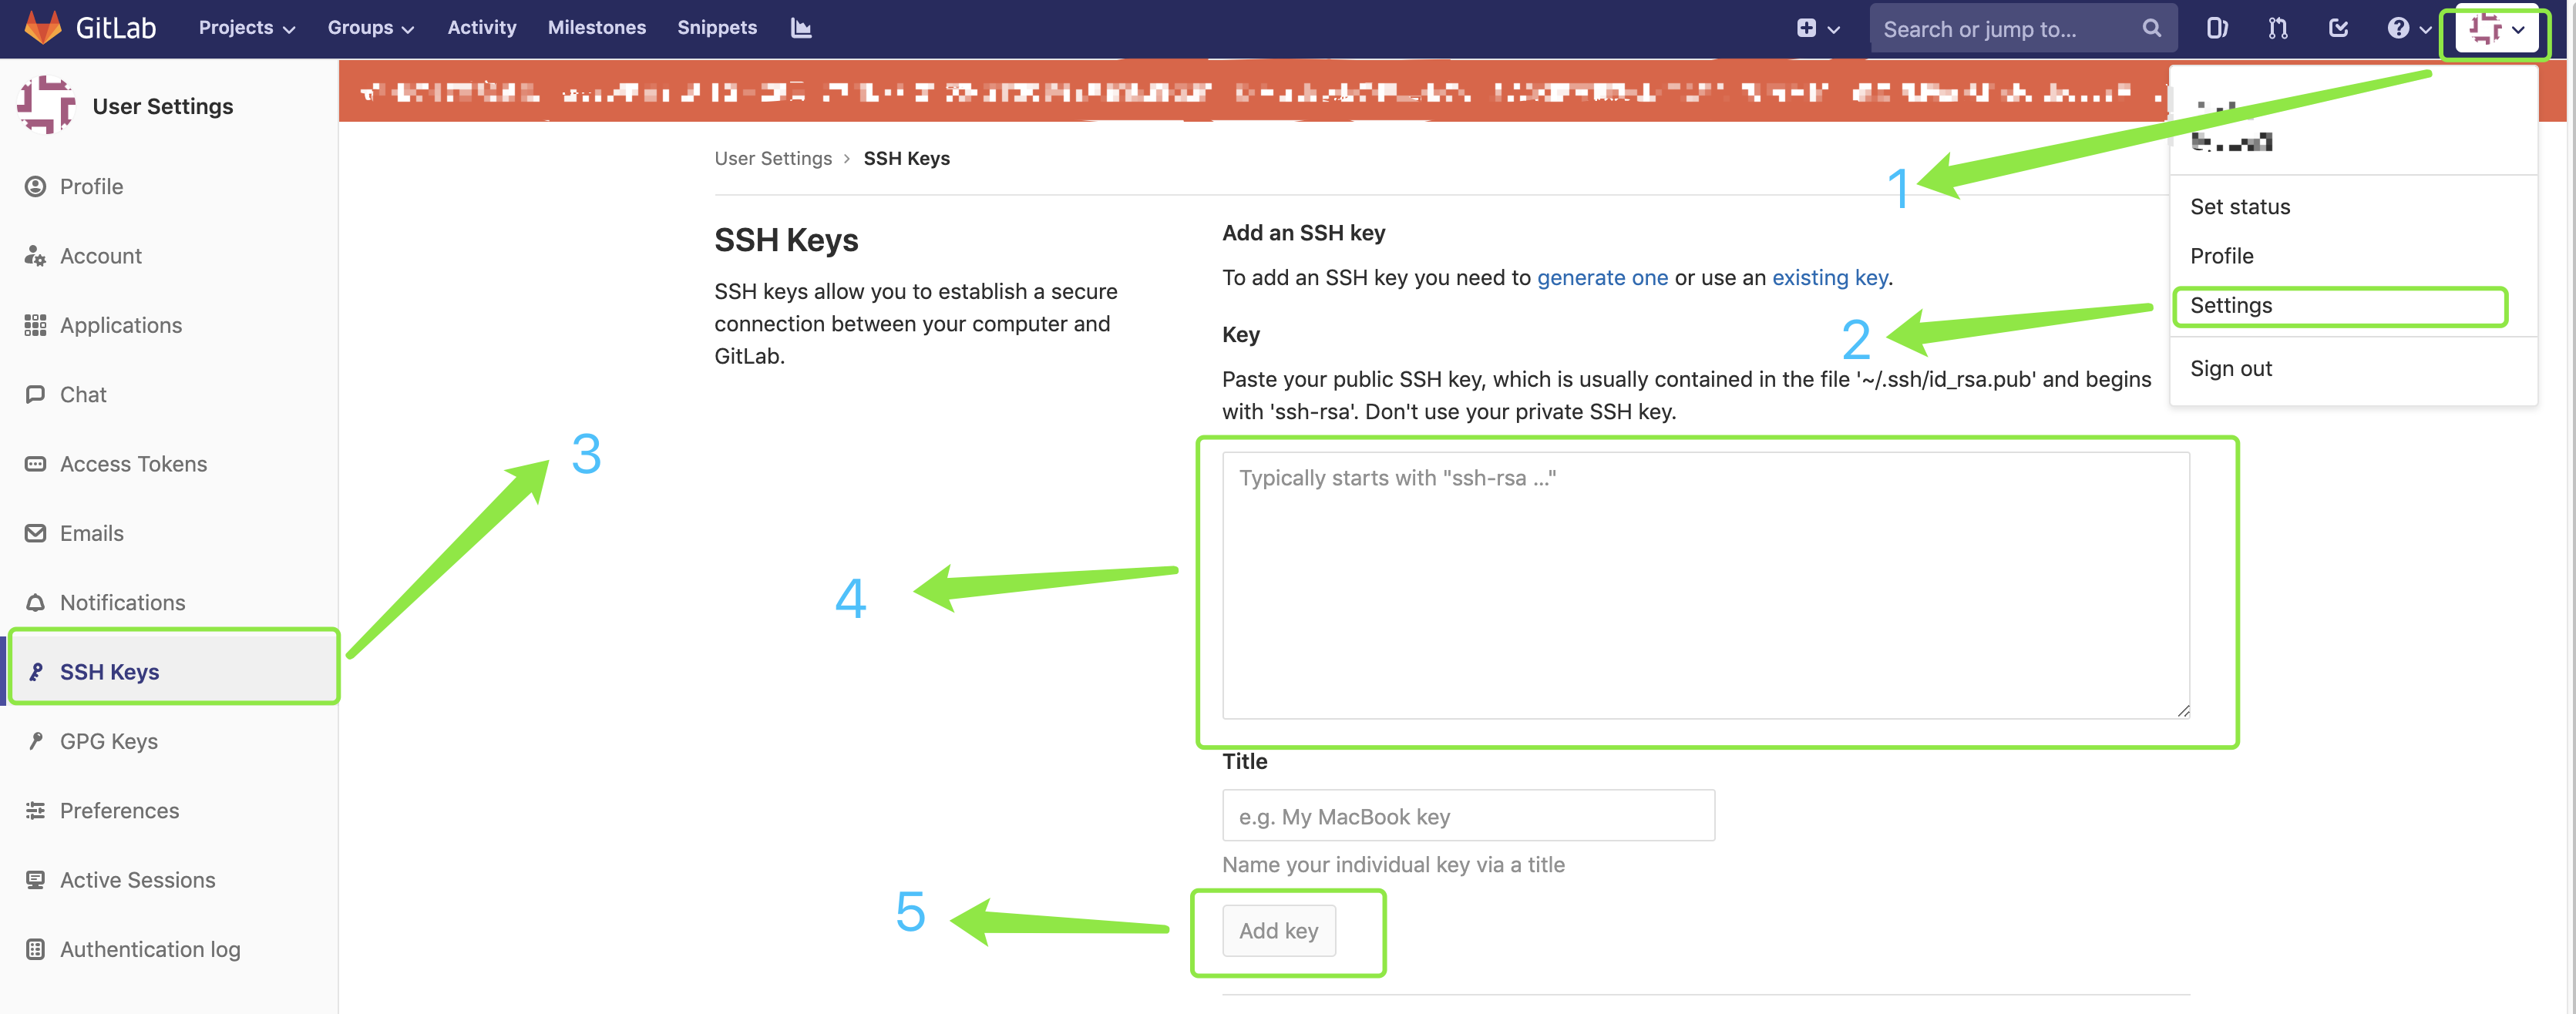Screen dimensions: 2576x1014
Task: Expand the Groups dropdown
Action: click(x=370, y=28)
